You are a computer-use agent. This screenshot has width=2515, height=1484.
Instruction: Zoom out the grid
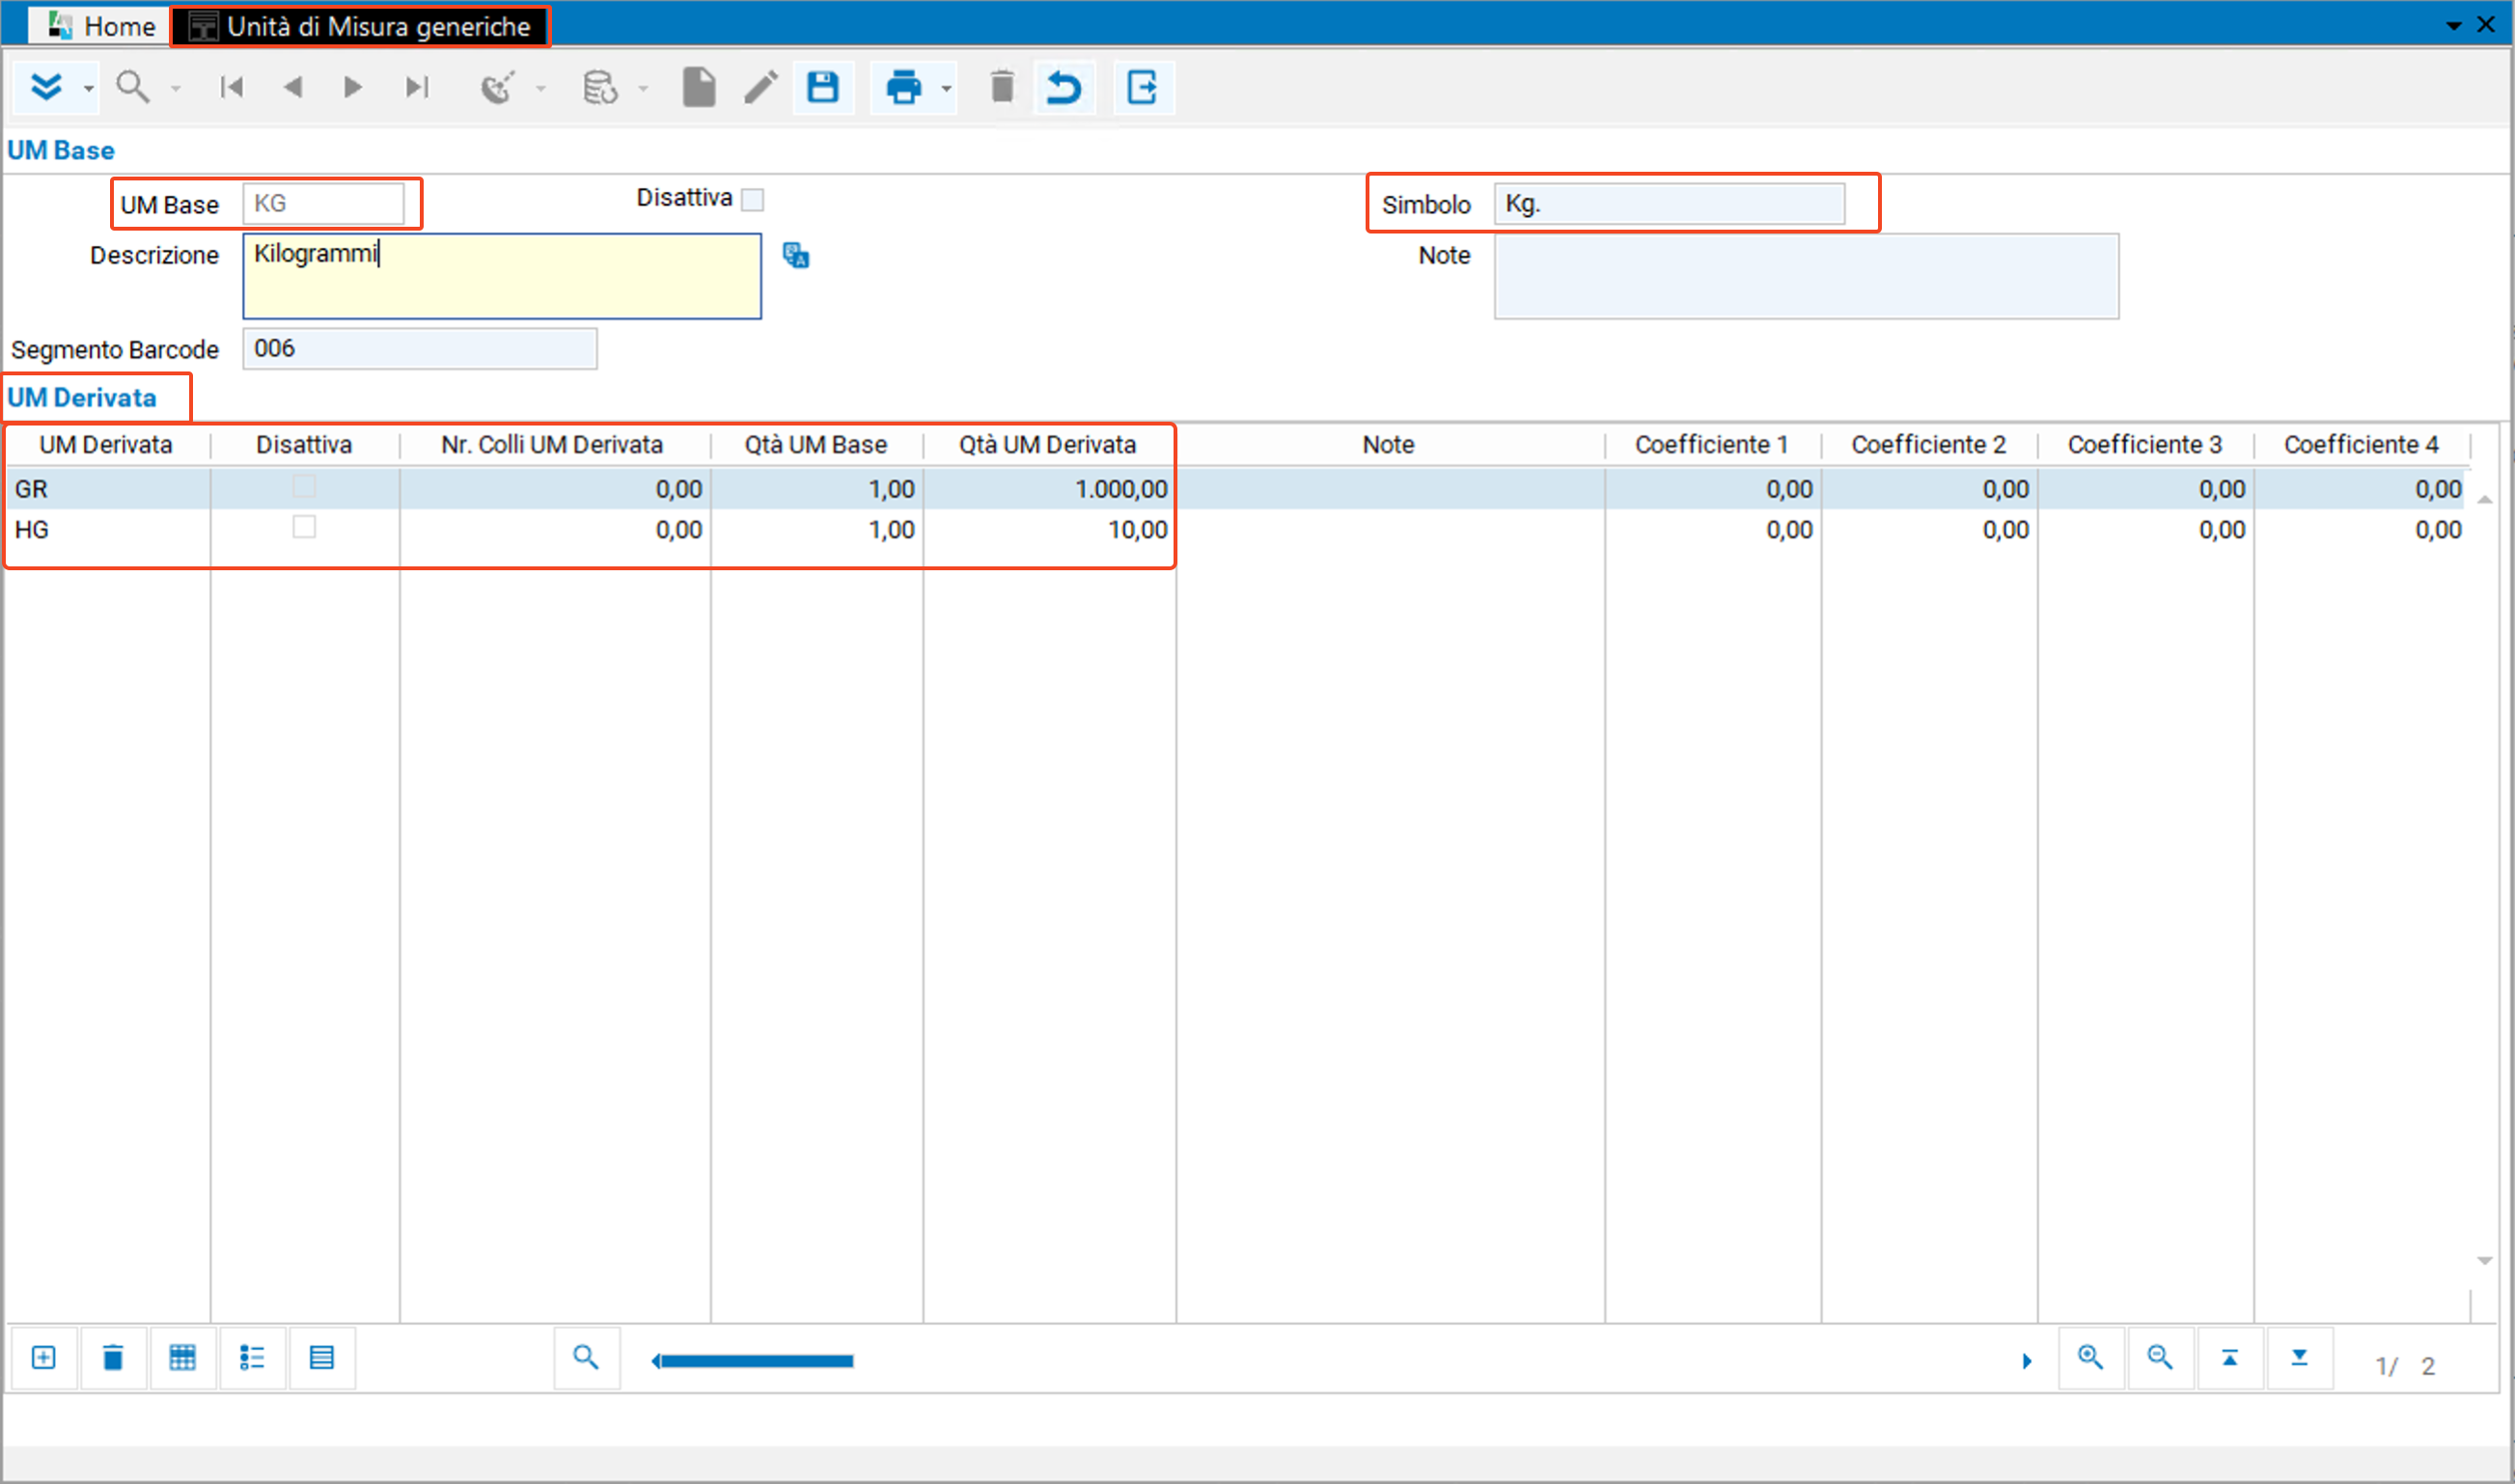2161,1357
